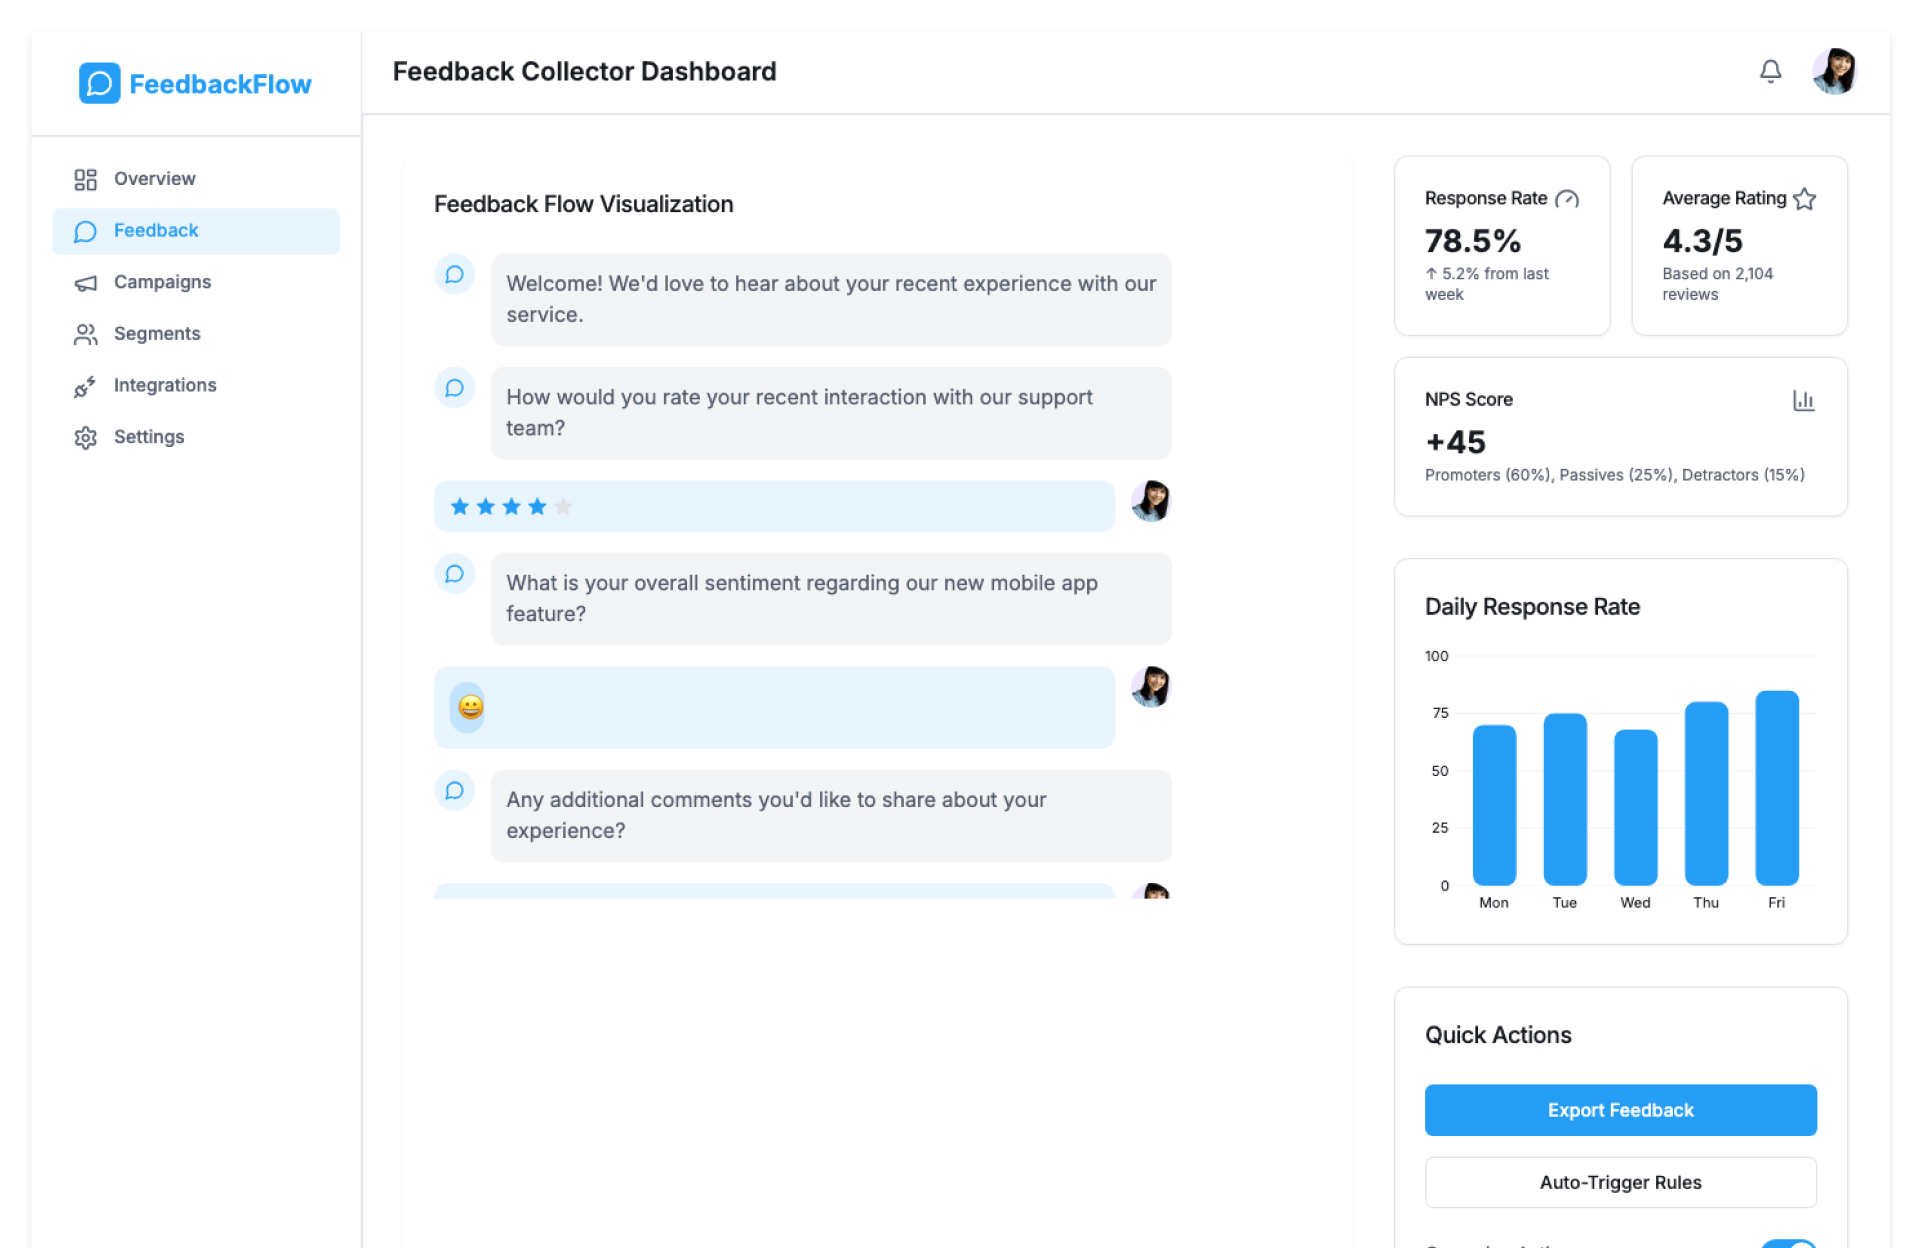Open Settings from the sidebar
Viewport: 1920px width, 1248px height.
(x=149, y=437)
